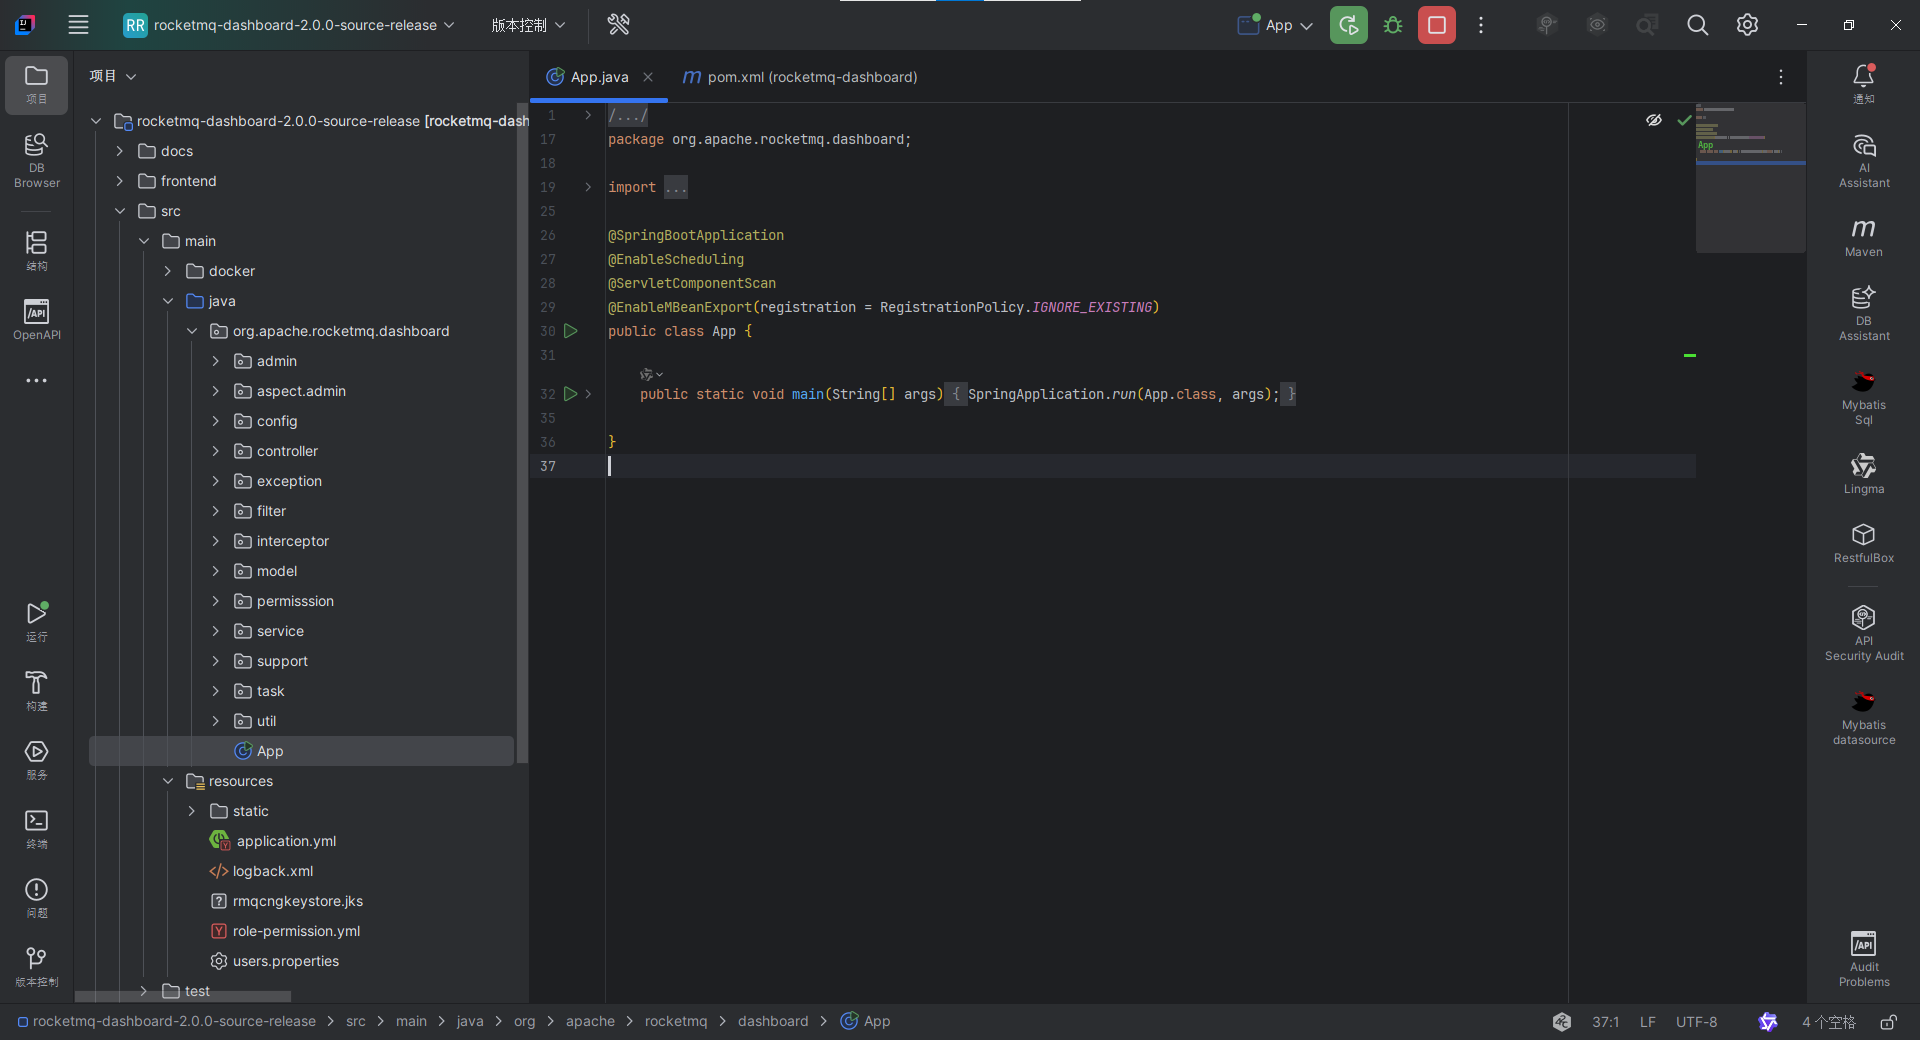This screenshot has height=1040, width=1920.
Task: Toggle inspection highlighting with the eye icon
Action: click(1653, 119)
